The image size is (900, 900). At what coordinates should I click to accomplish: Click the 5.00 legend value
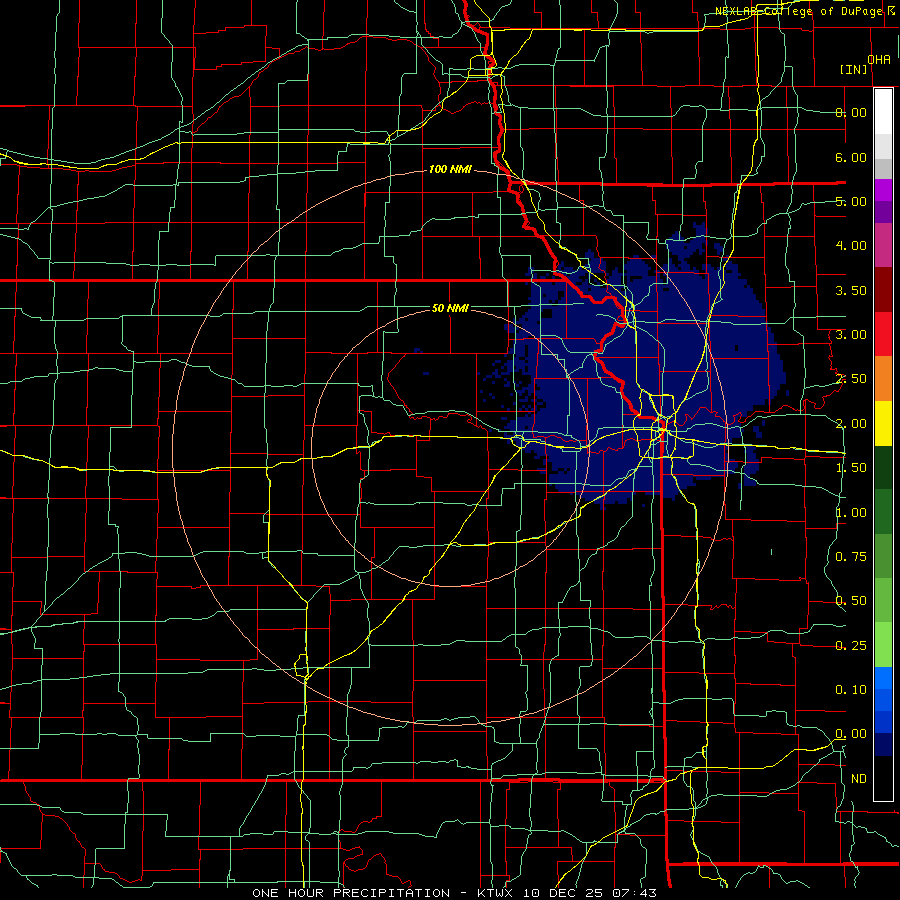click(x=851, y=201)
